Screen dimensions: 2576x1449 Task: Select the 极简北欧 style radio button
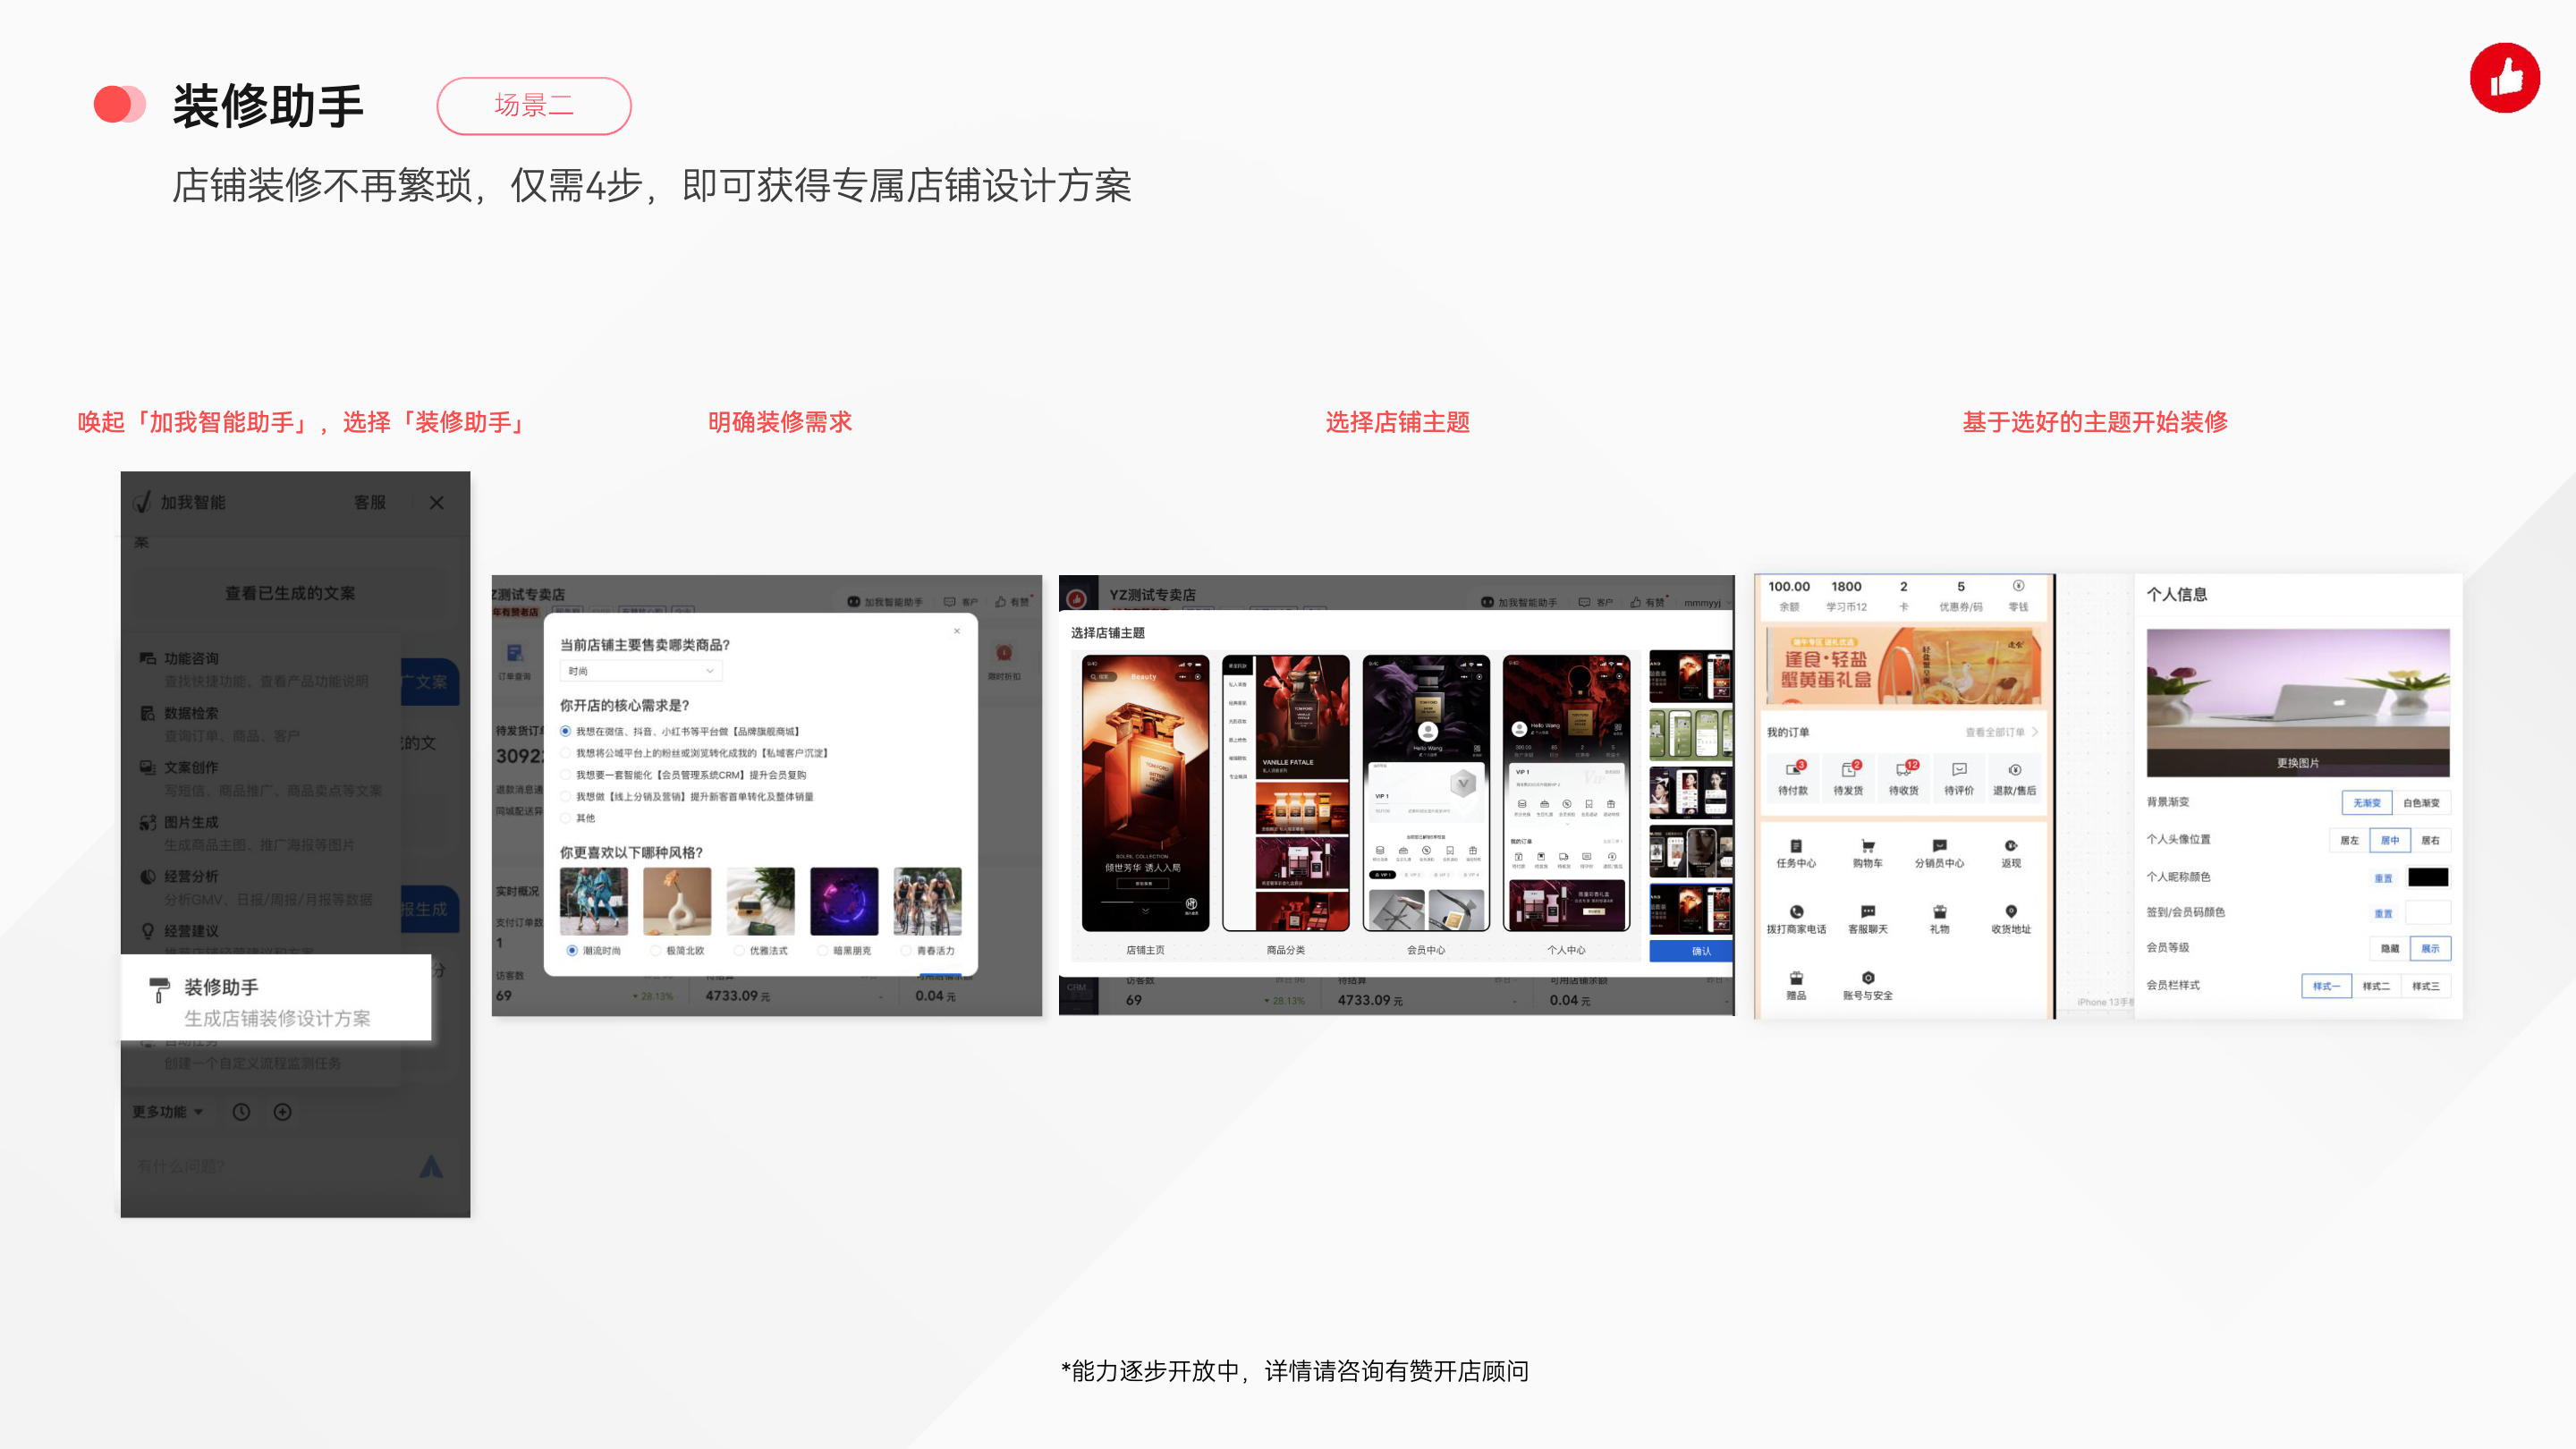656,951
